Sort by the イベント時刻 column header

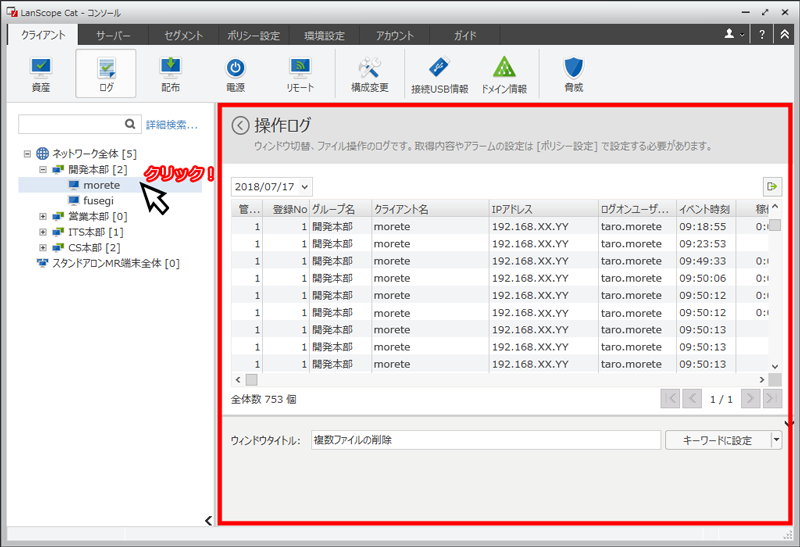coord(706,209)
